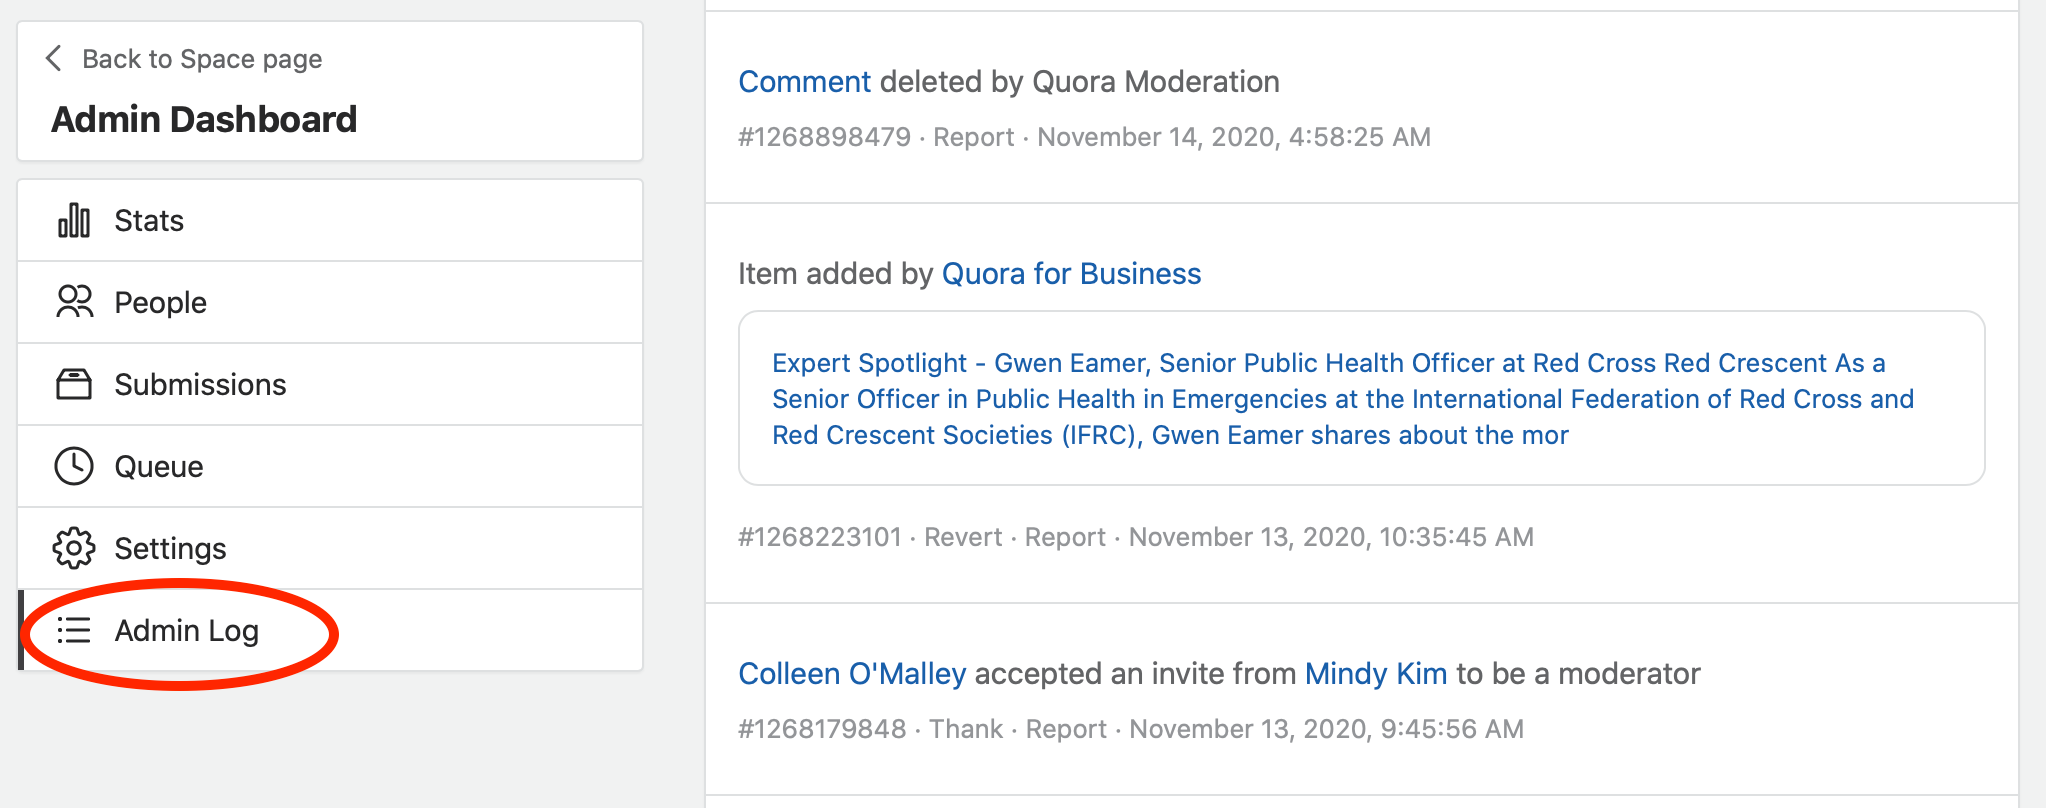Open Settings from the sidebar

[330, 548]
